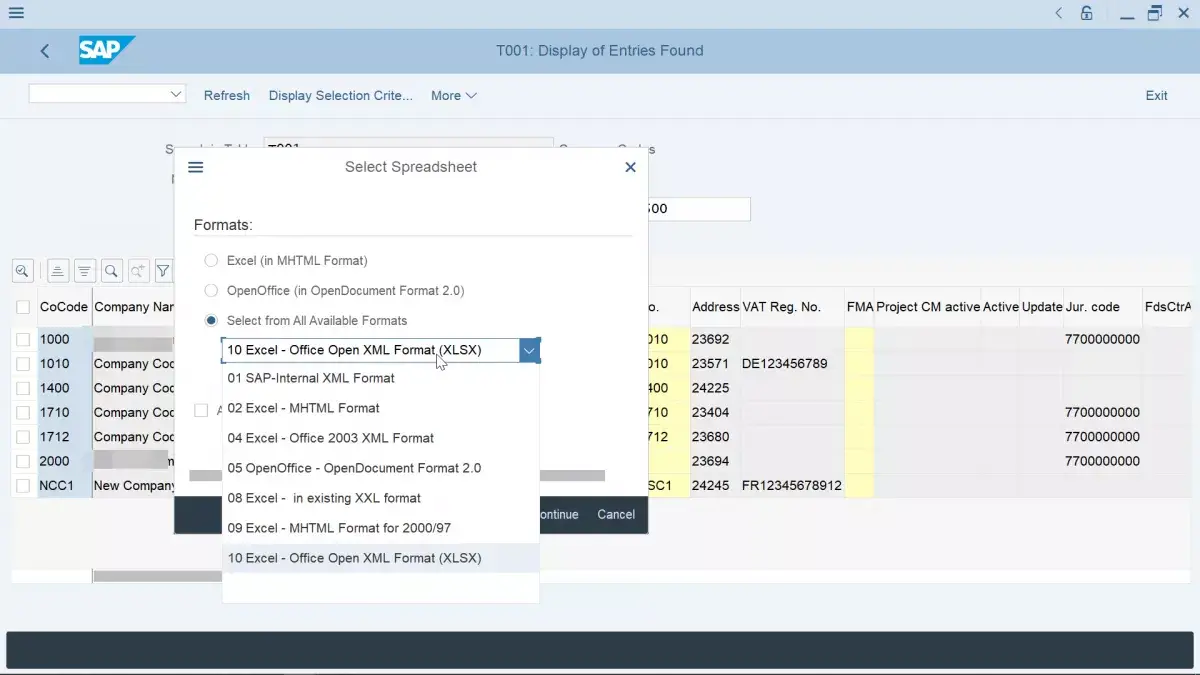Click the blue format combo box arrow

click(x=529, y=350)
